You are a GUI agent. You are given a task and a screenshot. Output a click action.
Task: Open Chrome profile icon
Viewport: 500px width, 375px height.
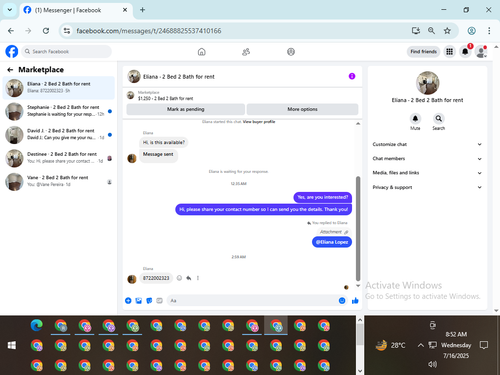click(x=471, y=31)
